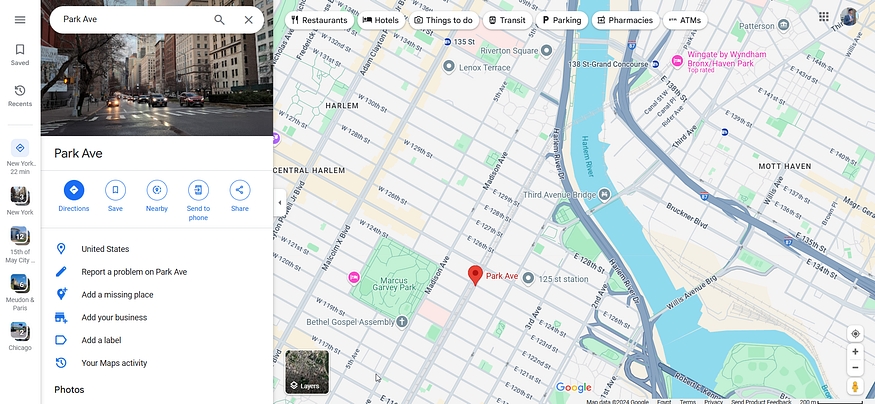Click Add a missing place
The height and width of the screenshot is (404, 875).
point(117,295)
